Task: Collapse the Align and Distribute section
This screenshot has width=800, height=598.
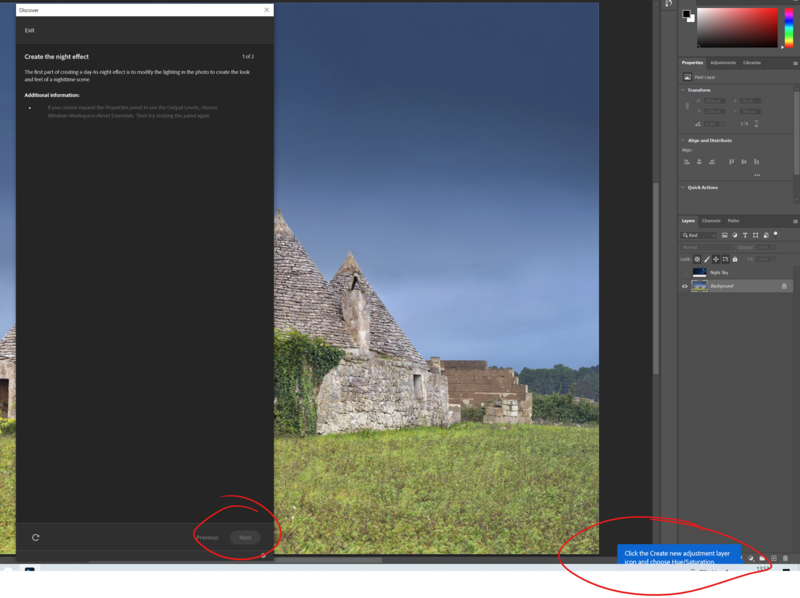Action: coord(683,140)
